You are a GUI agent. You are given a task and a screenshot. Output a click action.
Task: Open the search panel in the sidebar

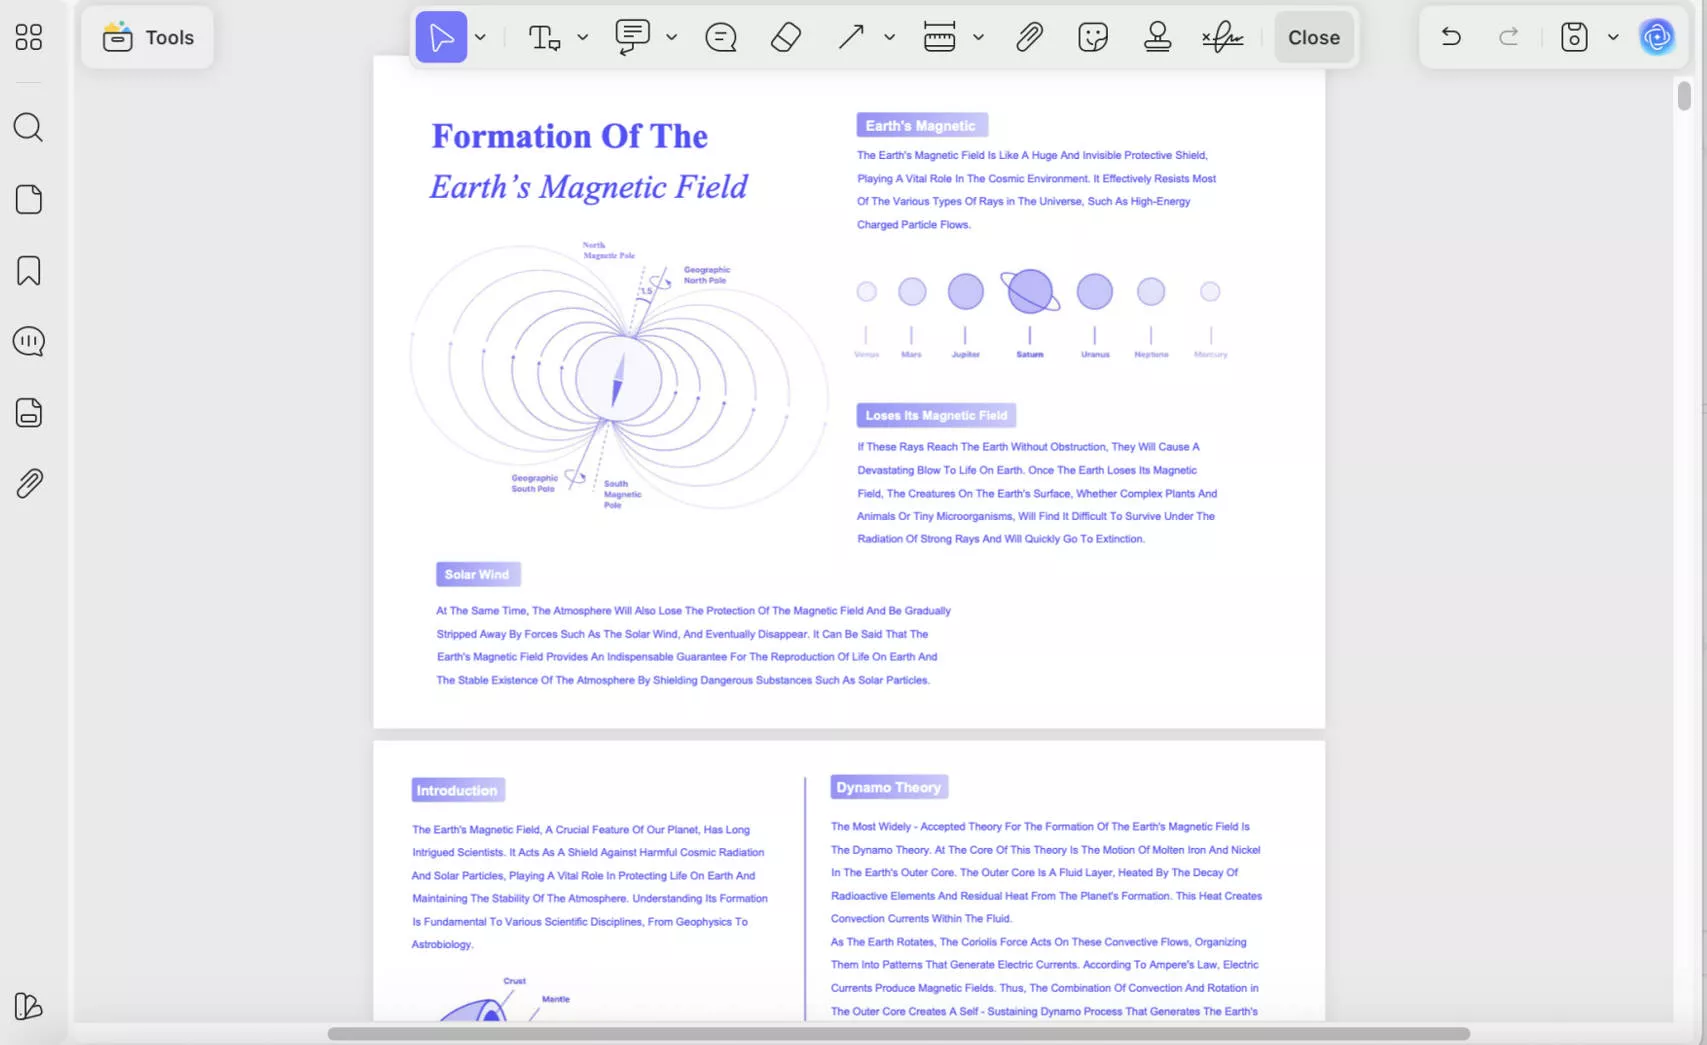point(28,127)
